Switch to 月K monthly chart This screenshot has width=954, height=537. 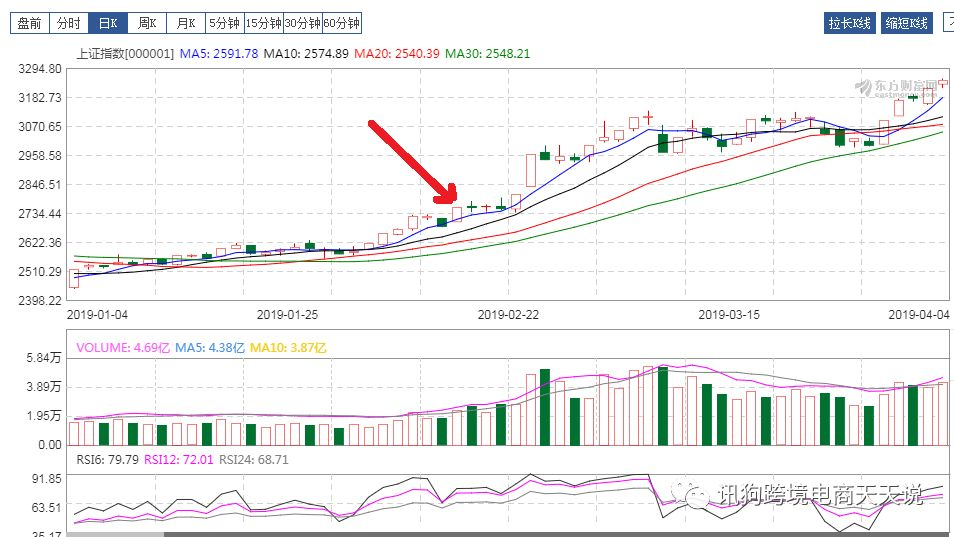click(x=185, y=22)
